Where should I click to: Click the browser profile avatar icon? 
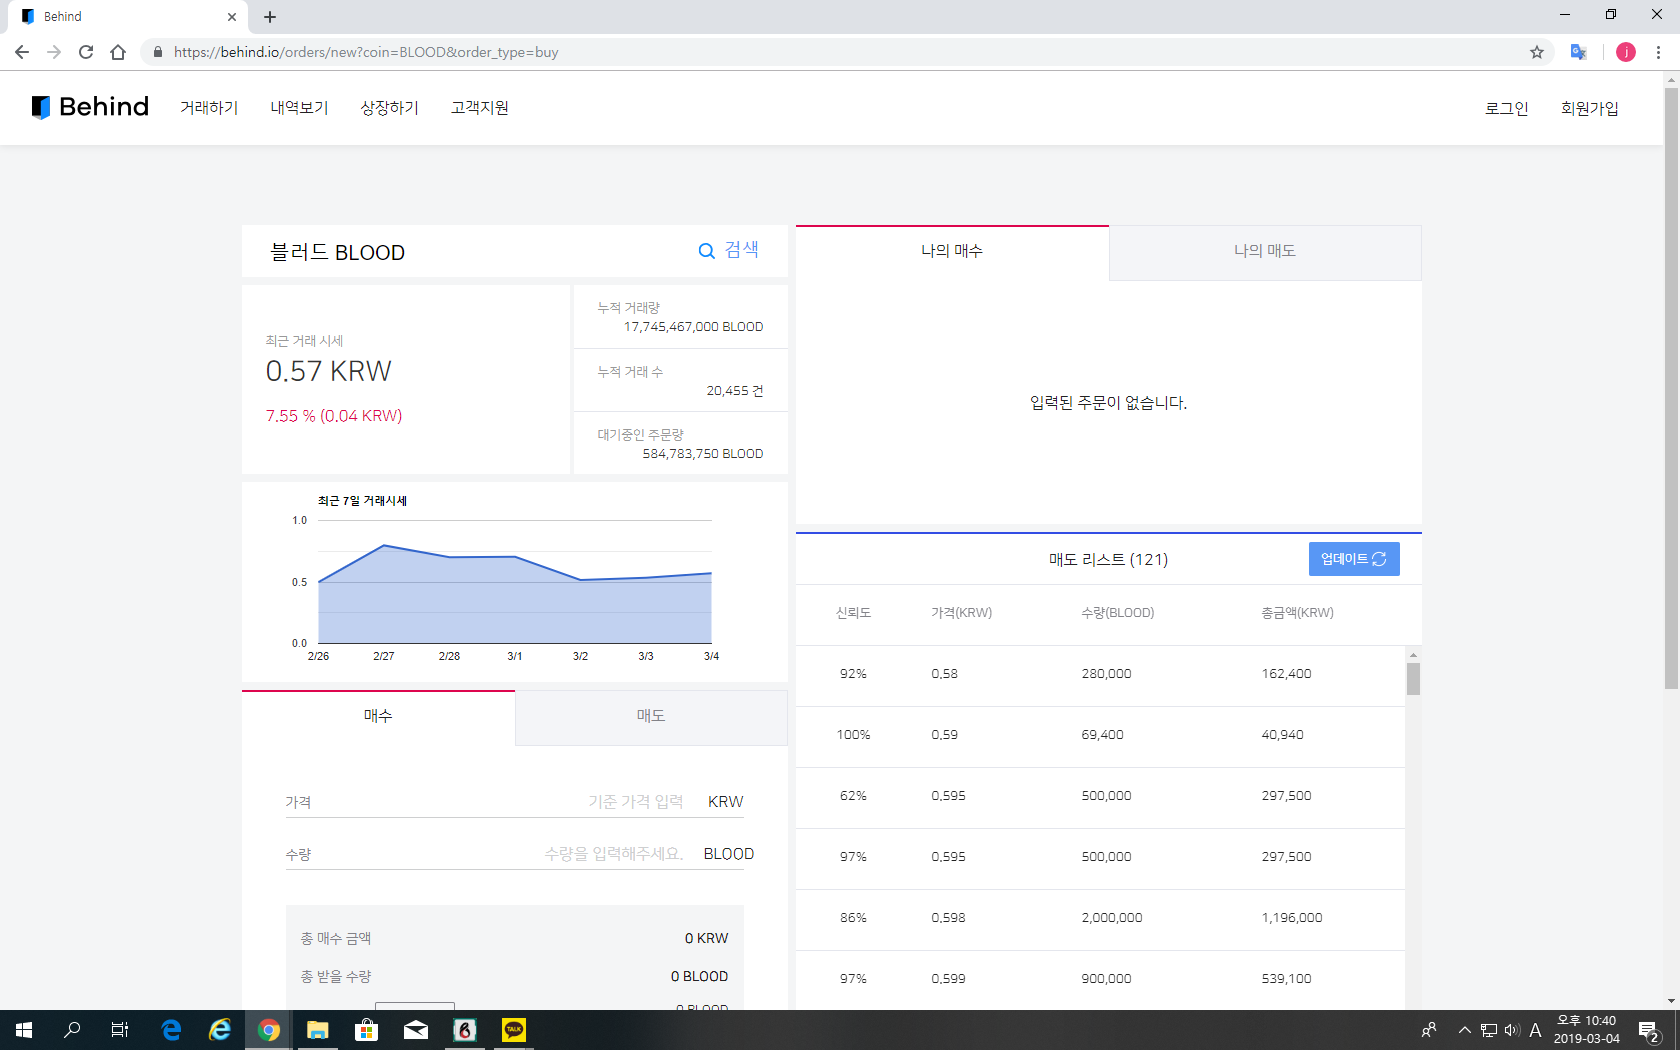click(x=1625, y=52)
